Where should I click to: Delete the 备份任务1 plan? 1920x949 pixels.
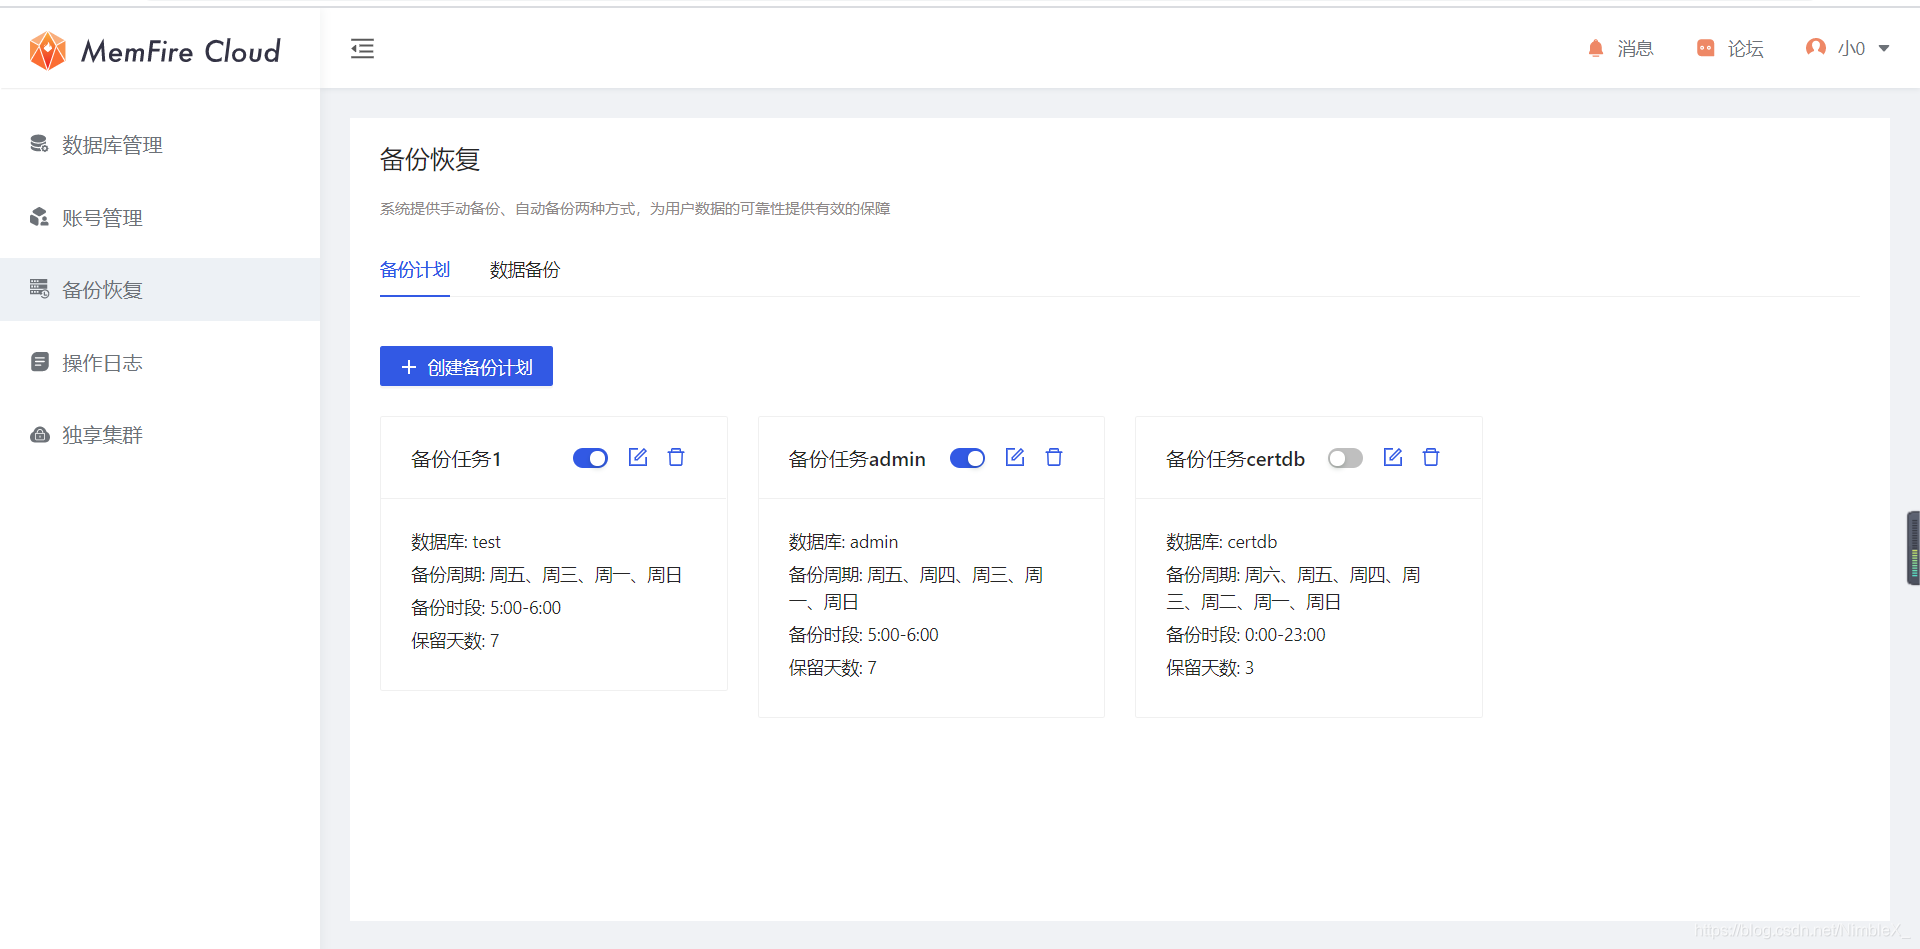click(676, 457)
